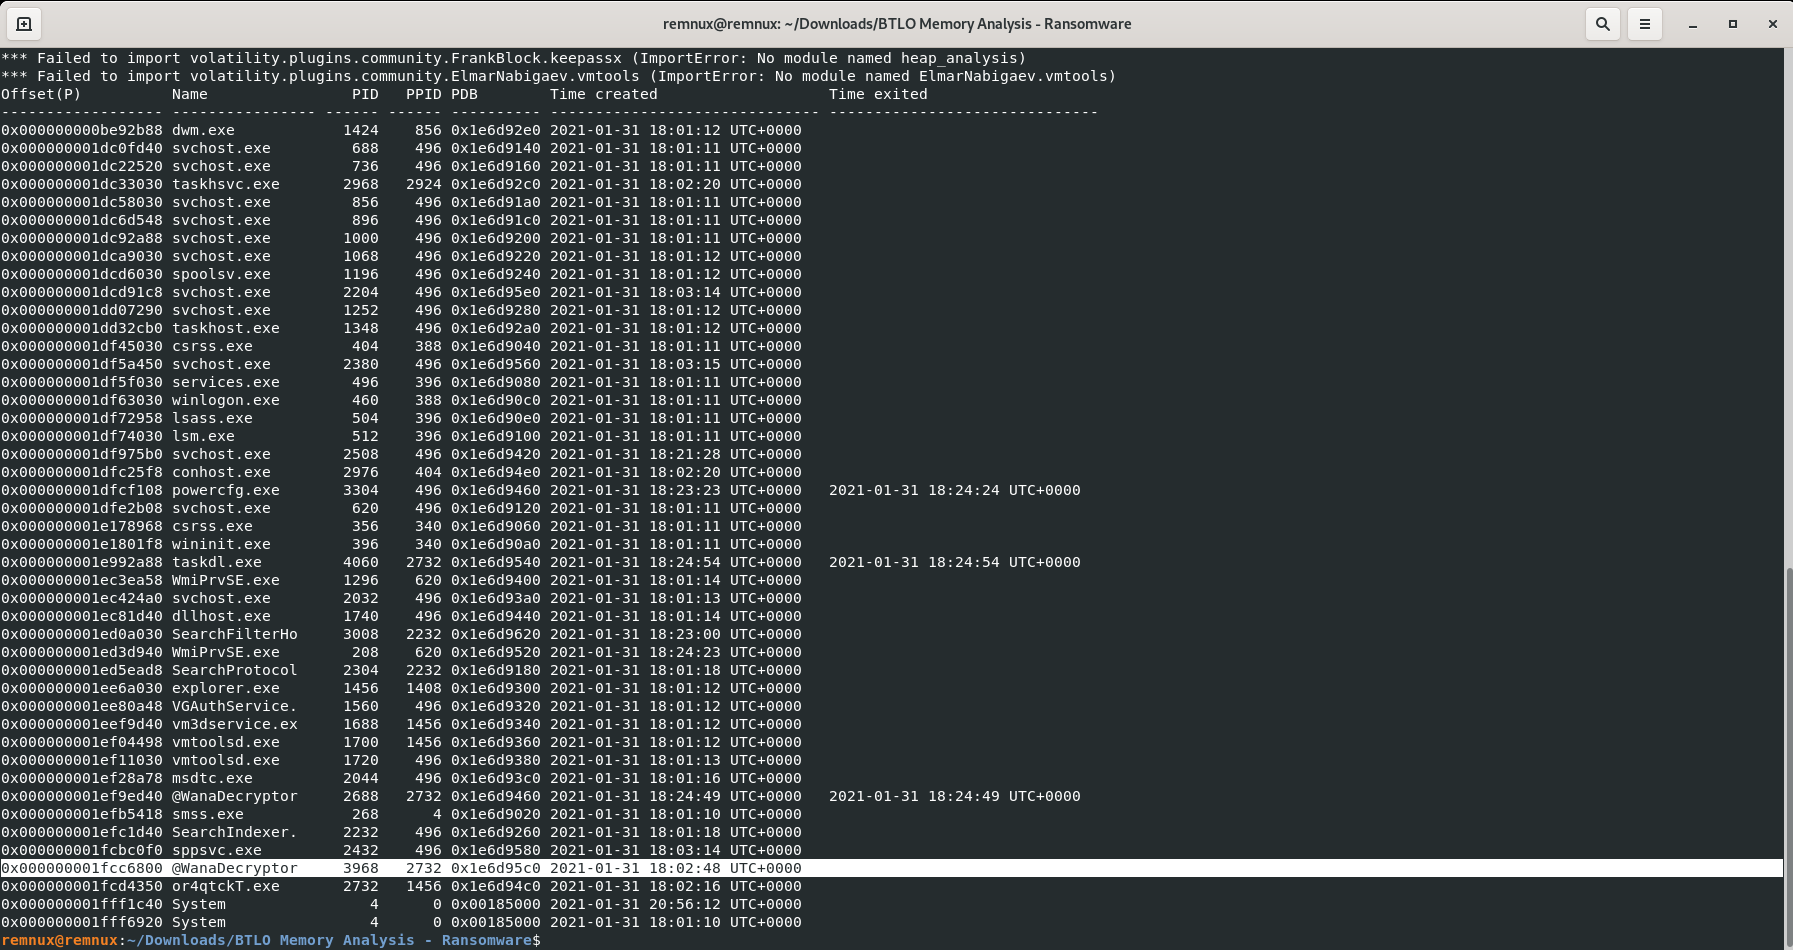Click the spoolsv.exe process name
Image resolution: width=1793 pixels, height=950 pixels.
[x=222, y=274]
